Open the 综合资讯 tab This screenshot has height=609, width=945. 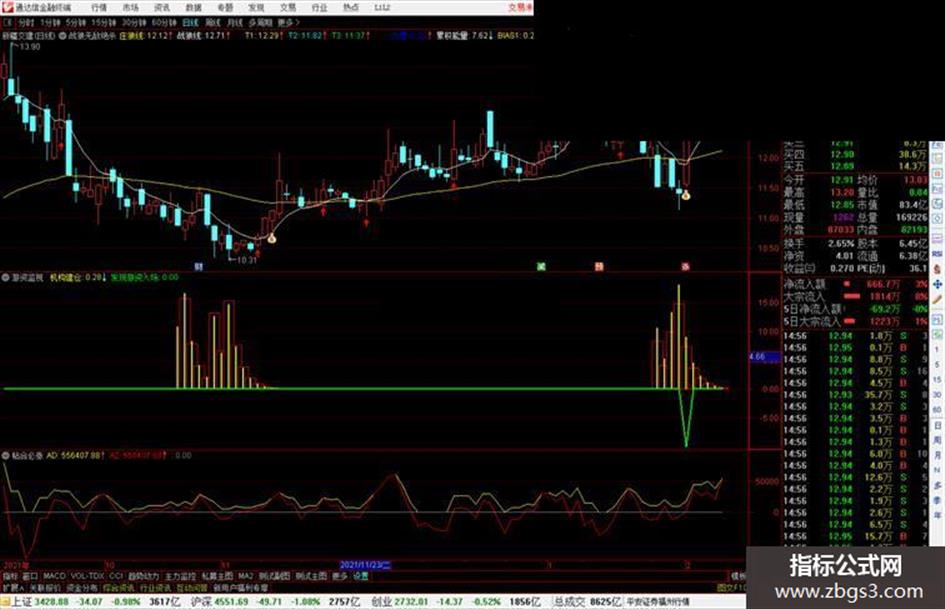(119, 587)
